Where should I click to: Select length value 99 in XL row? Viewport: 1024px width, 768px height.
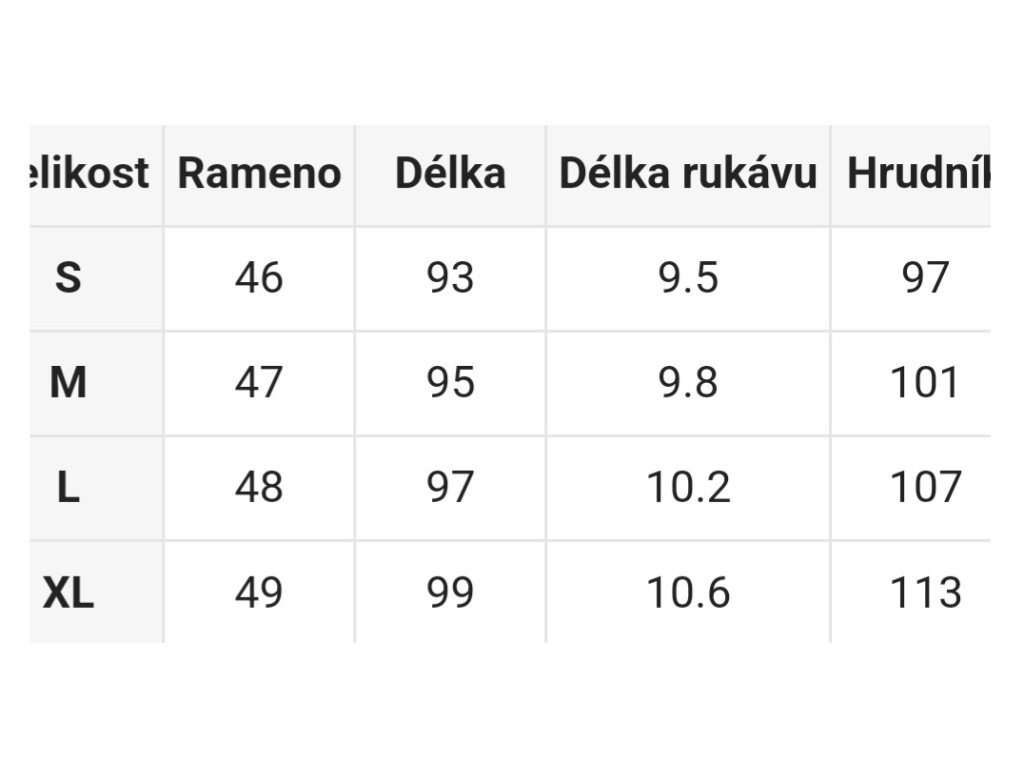(x=451, y=592)
